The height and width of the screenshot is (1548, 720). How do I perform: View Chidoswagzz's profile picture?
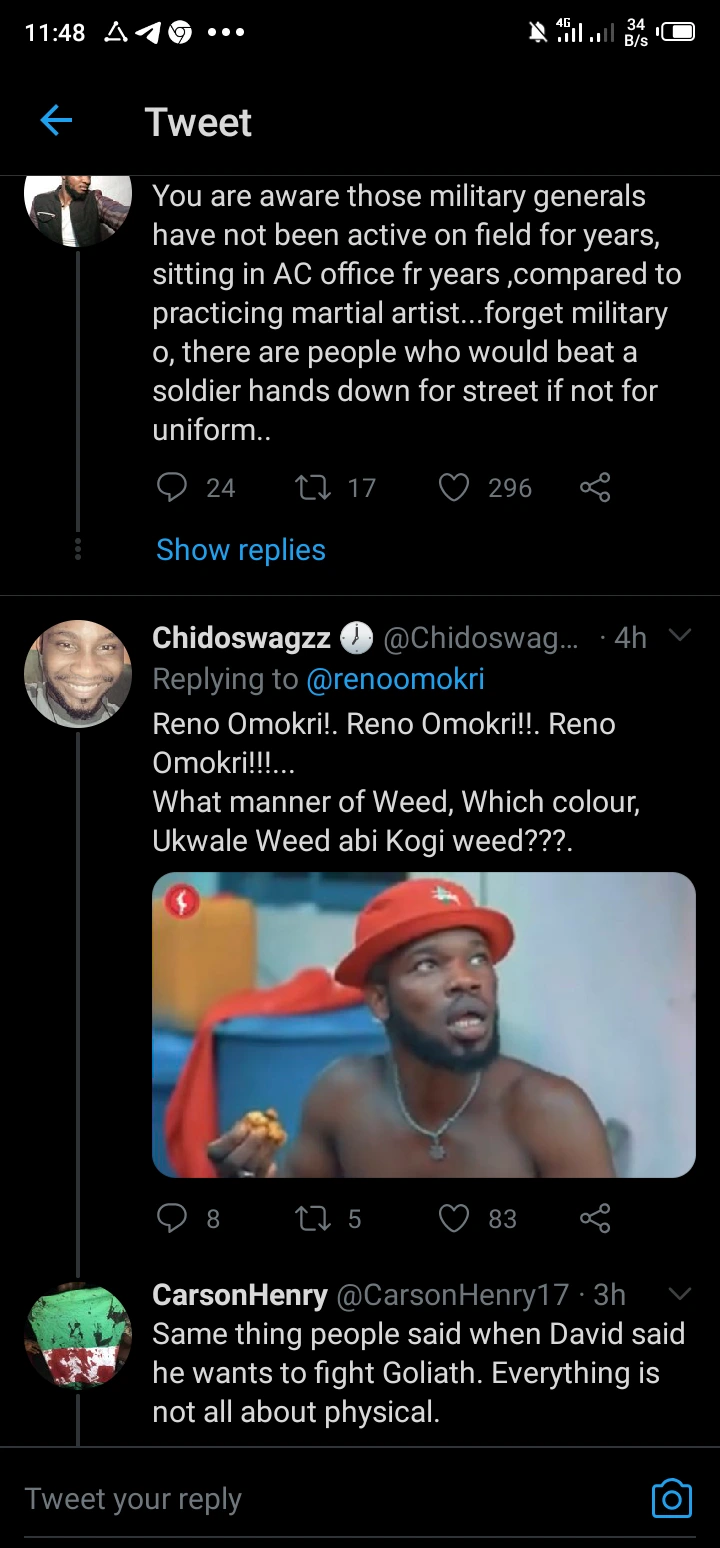(78, 673)
